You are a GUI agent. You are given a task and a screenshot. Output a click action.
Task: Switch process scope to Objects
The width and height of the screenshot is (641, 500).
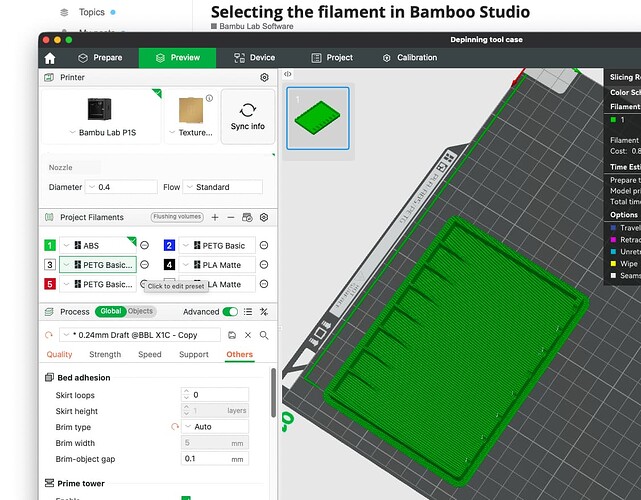[x=140, y=311]
